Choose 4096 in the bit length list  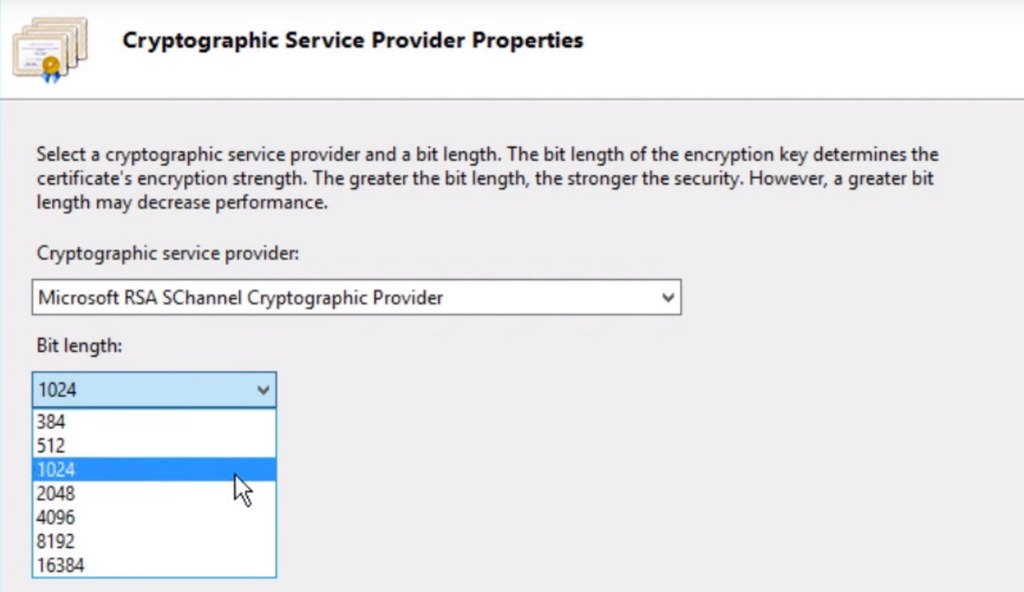[x=56, y=518]
